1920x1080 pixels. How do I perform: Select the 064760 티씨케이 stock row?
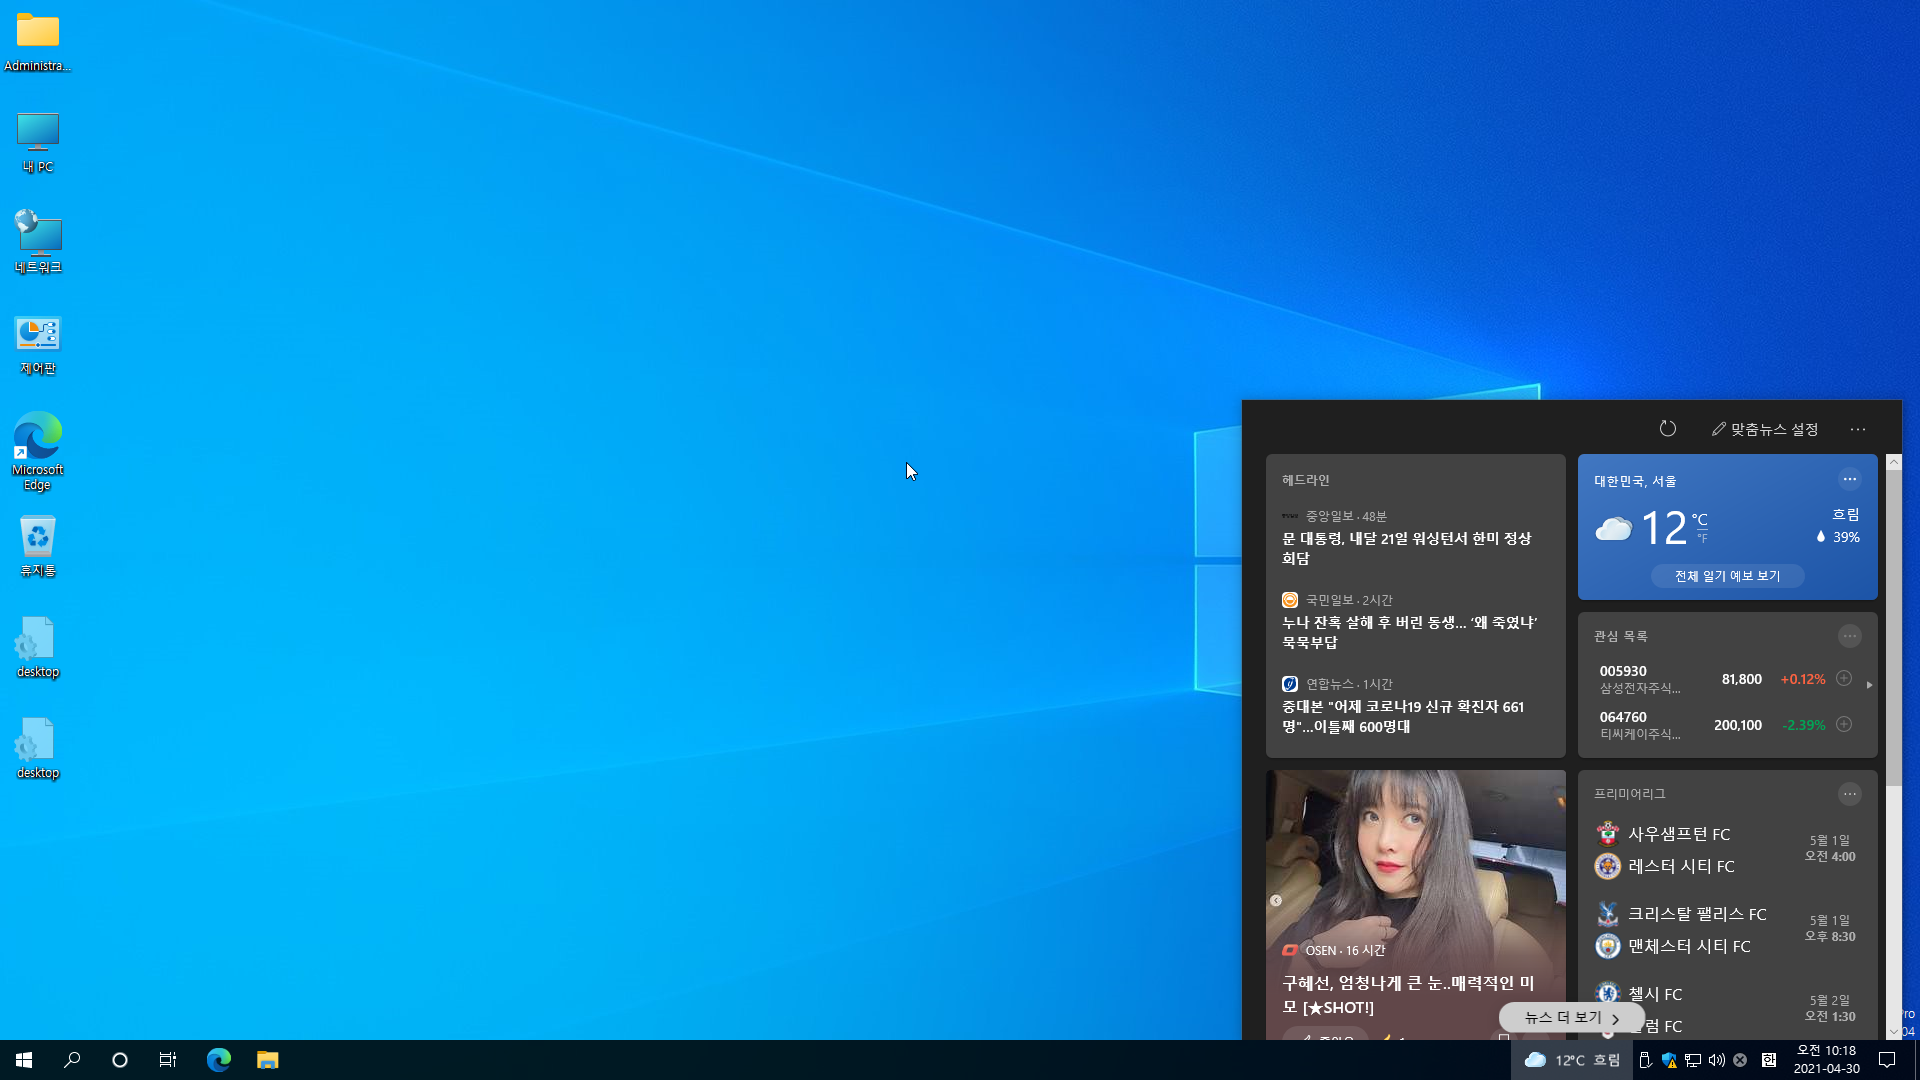[x=1714, y=725]
